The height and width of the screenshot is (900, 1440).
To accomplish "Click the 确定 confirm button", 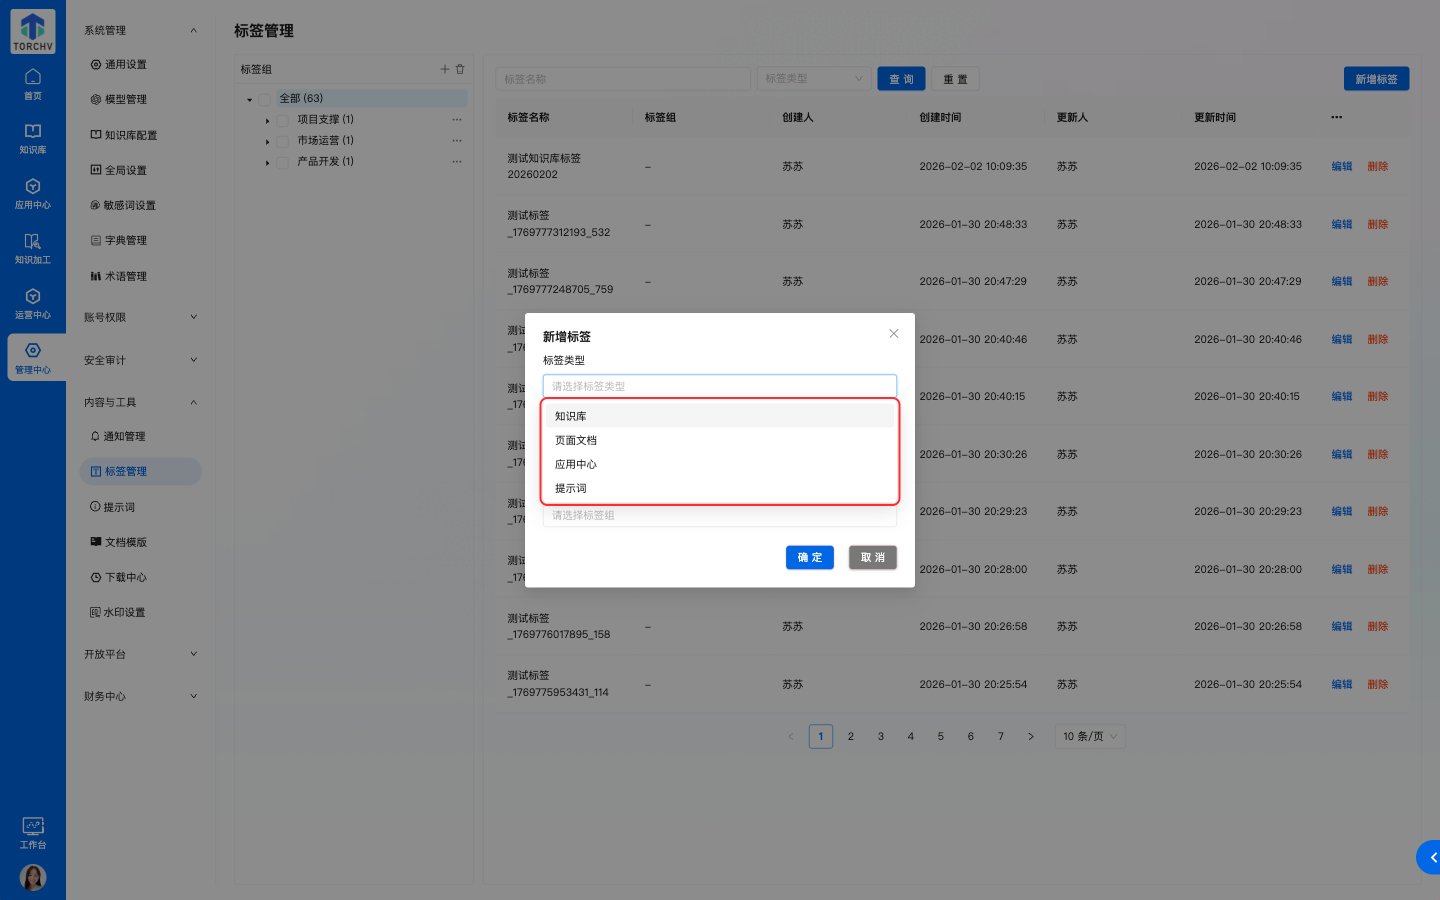I will pyautogui.click(x=809, y=557).
